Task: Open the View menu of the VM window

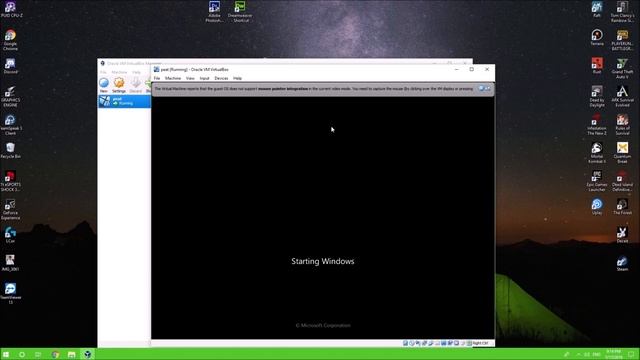Action: 190,78
